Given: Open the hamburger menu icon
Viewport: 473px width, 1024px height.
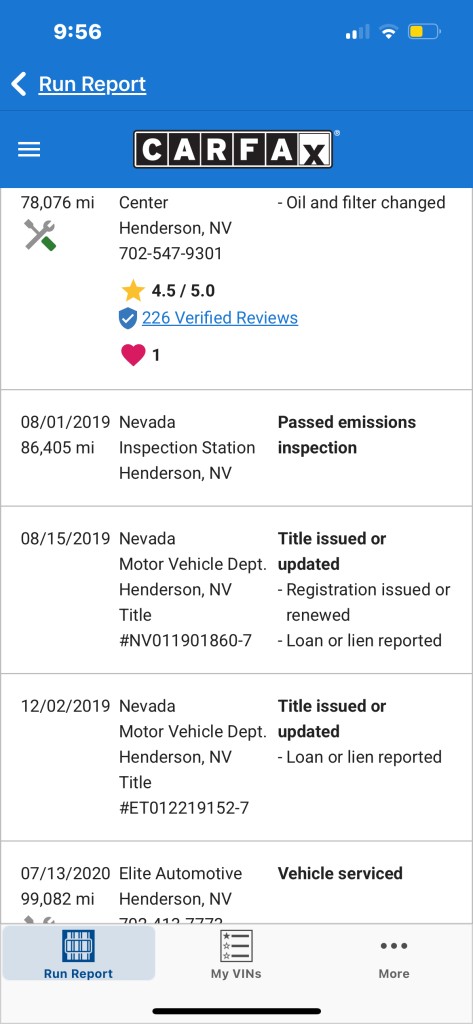Looking at the screenshot, I should pyautogui.click(x=29, y=150).
